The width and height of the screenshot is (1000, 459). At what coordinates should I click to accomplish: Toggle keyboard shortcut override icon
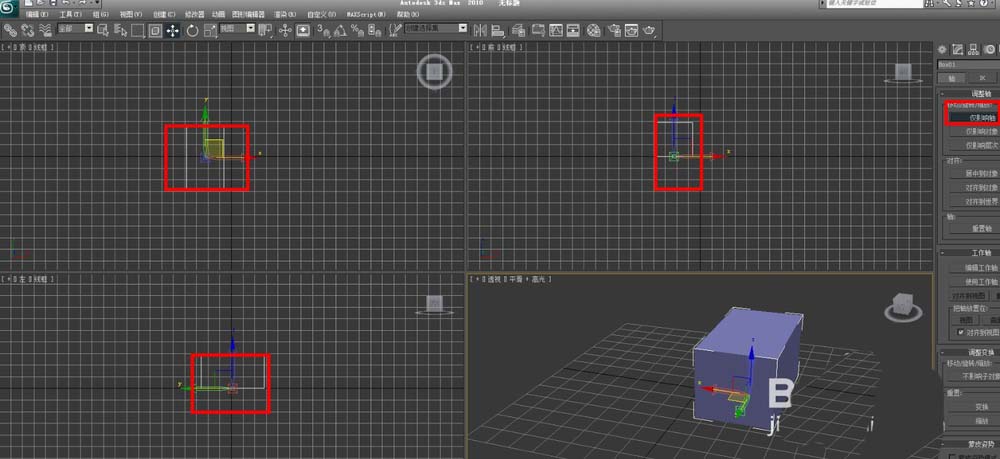point(302,30)
